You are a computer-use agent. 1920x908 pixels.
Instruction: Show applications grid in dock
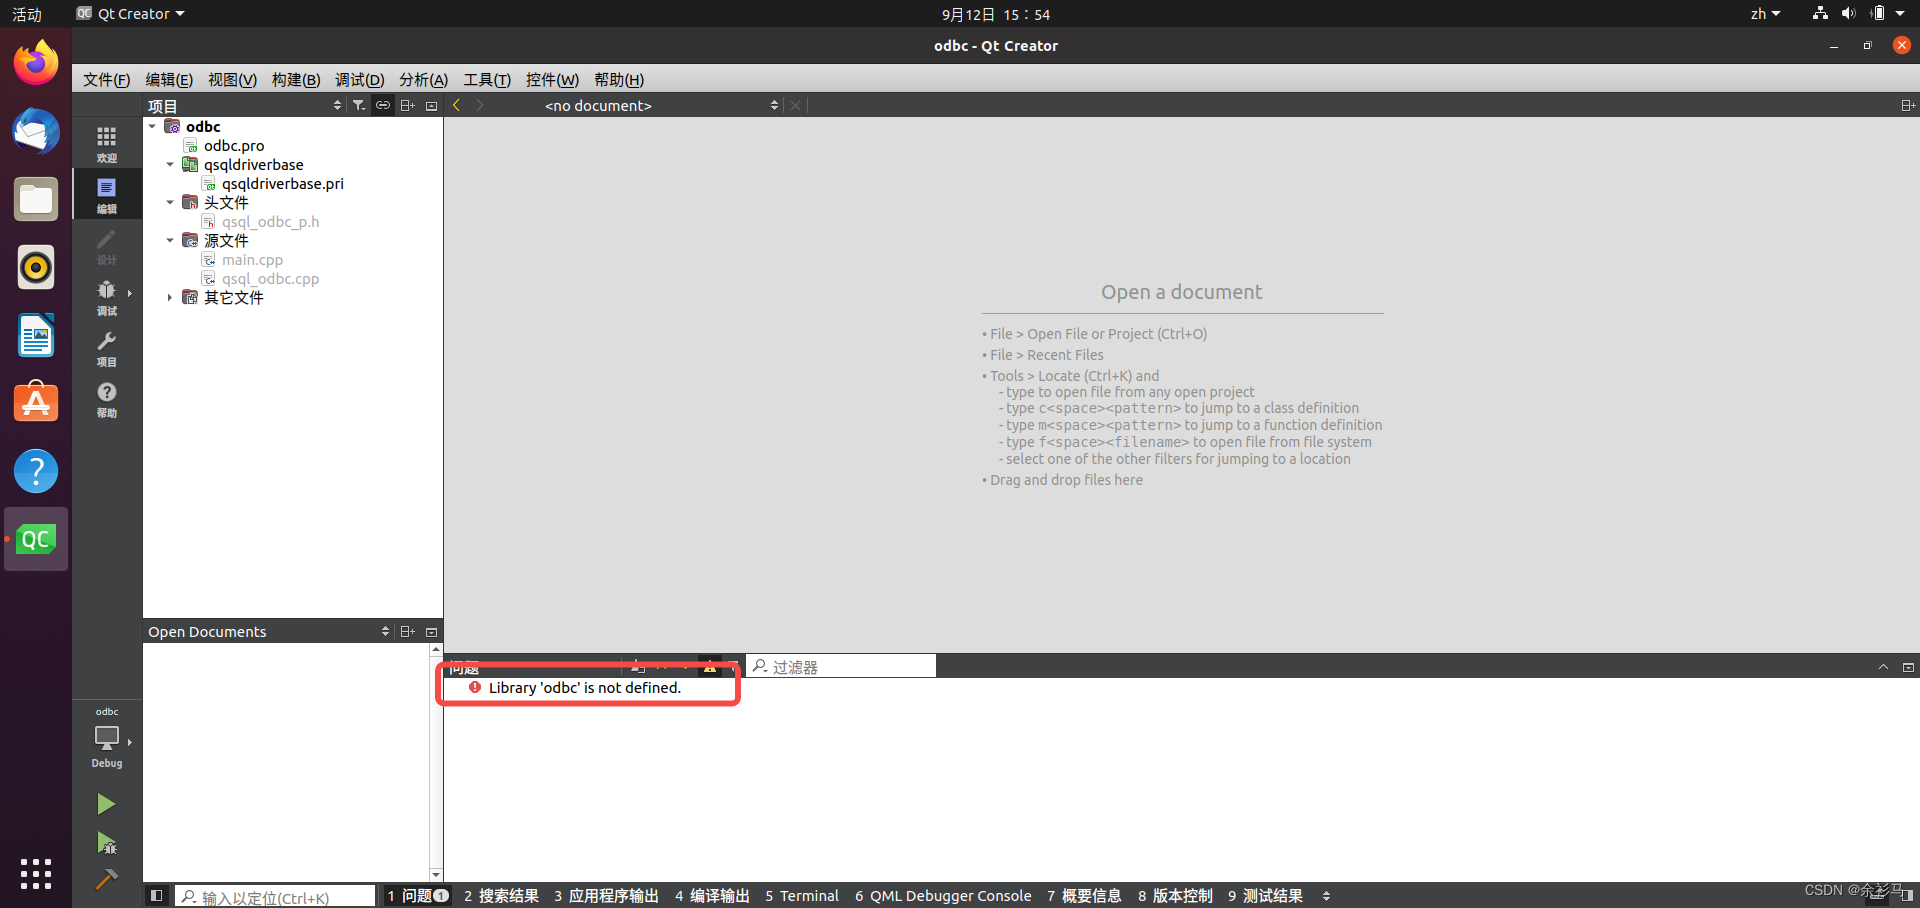(36, 874)
